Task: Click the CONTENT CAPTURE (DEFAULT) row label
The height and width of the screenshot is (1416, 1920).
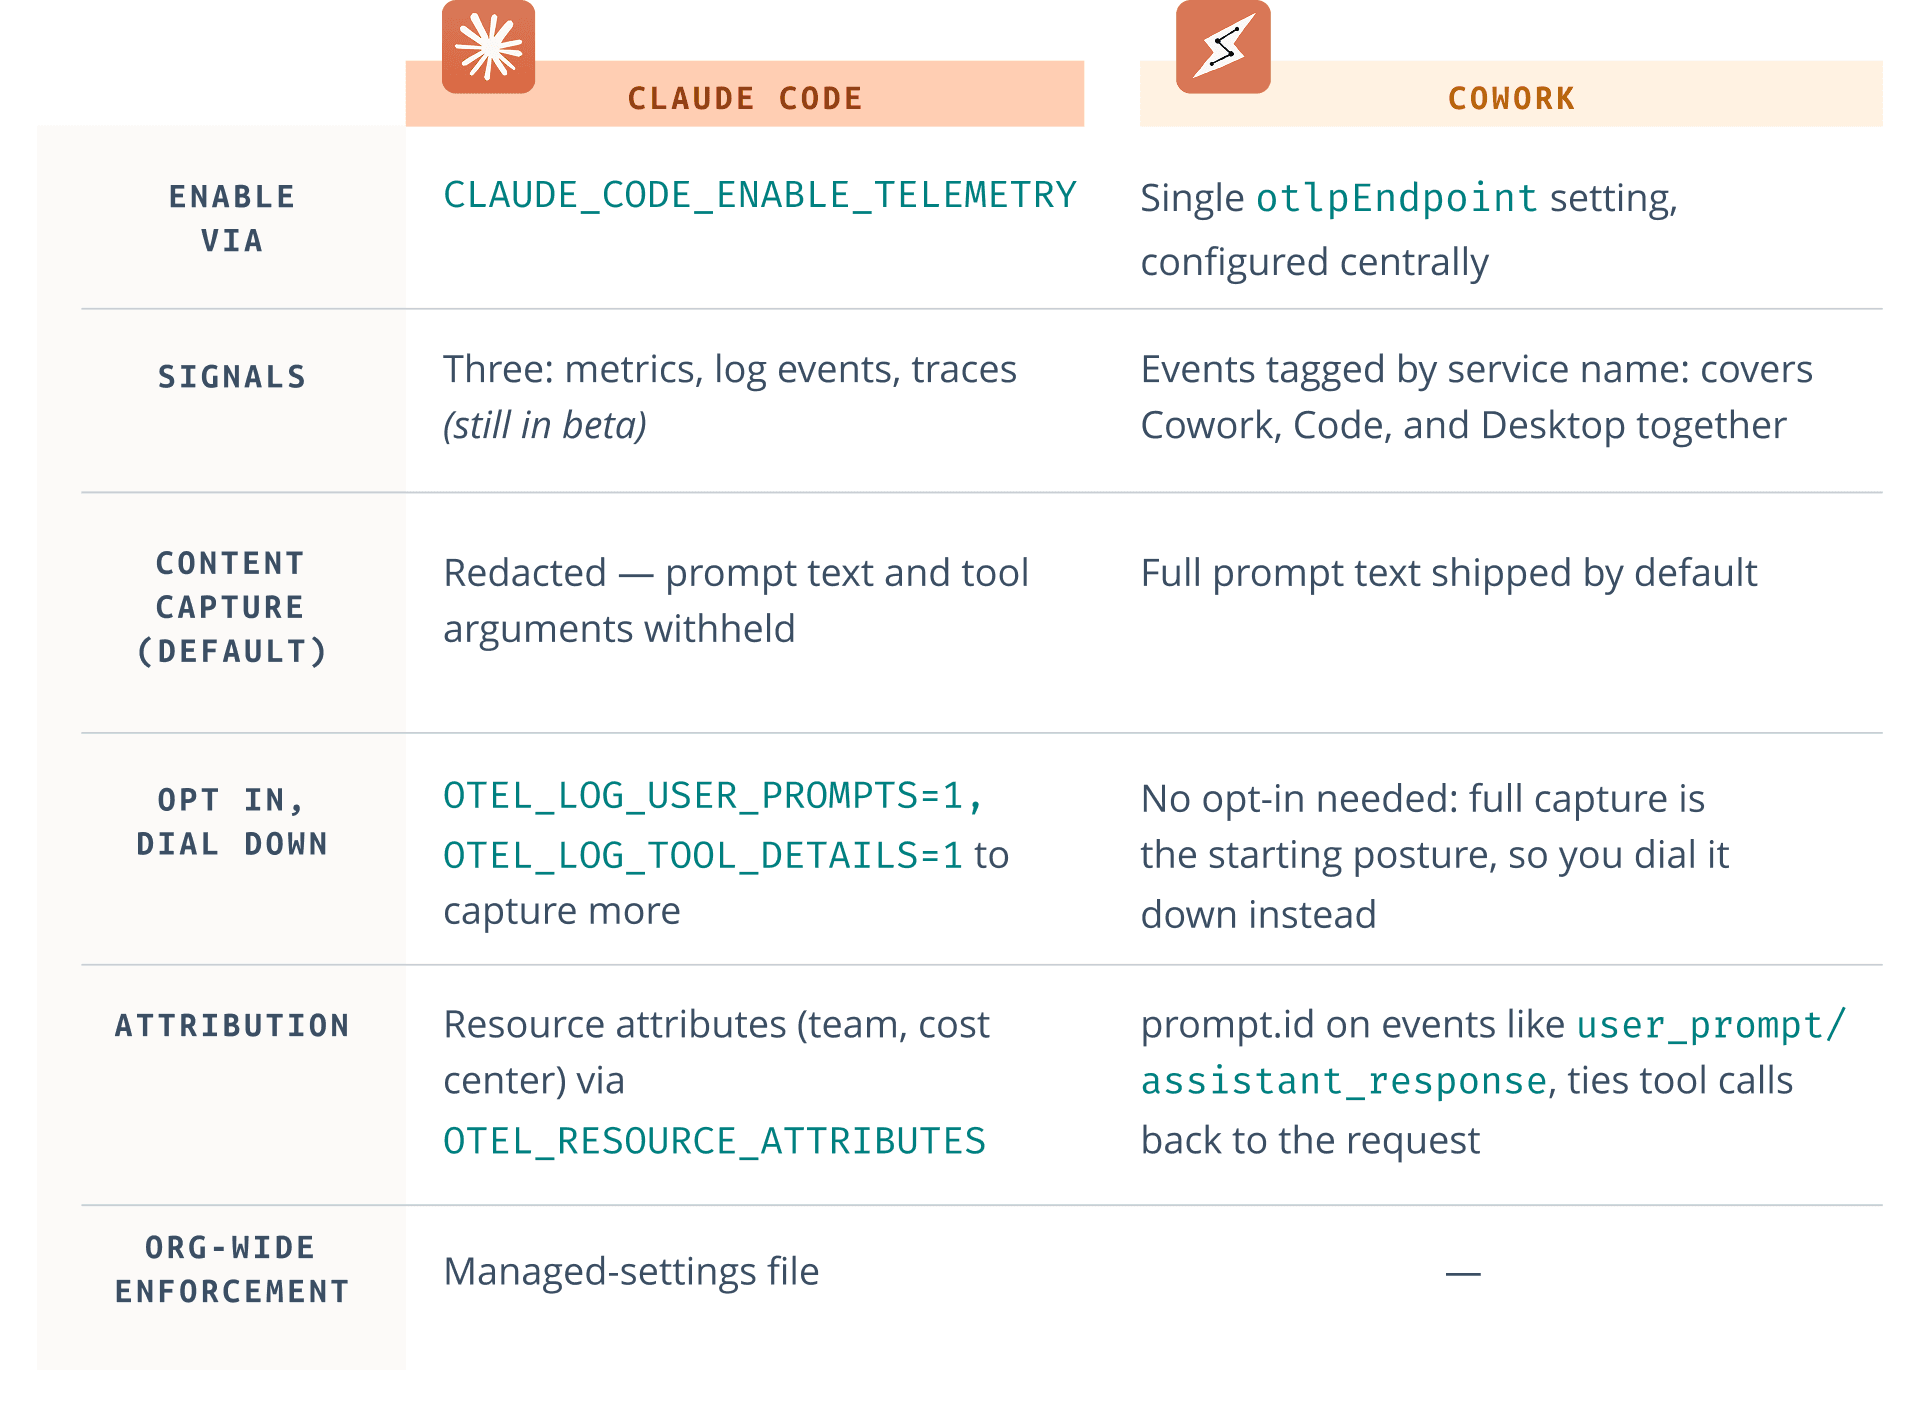Action: (x=232, y=607)
